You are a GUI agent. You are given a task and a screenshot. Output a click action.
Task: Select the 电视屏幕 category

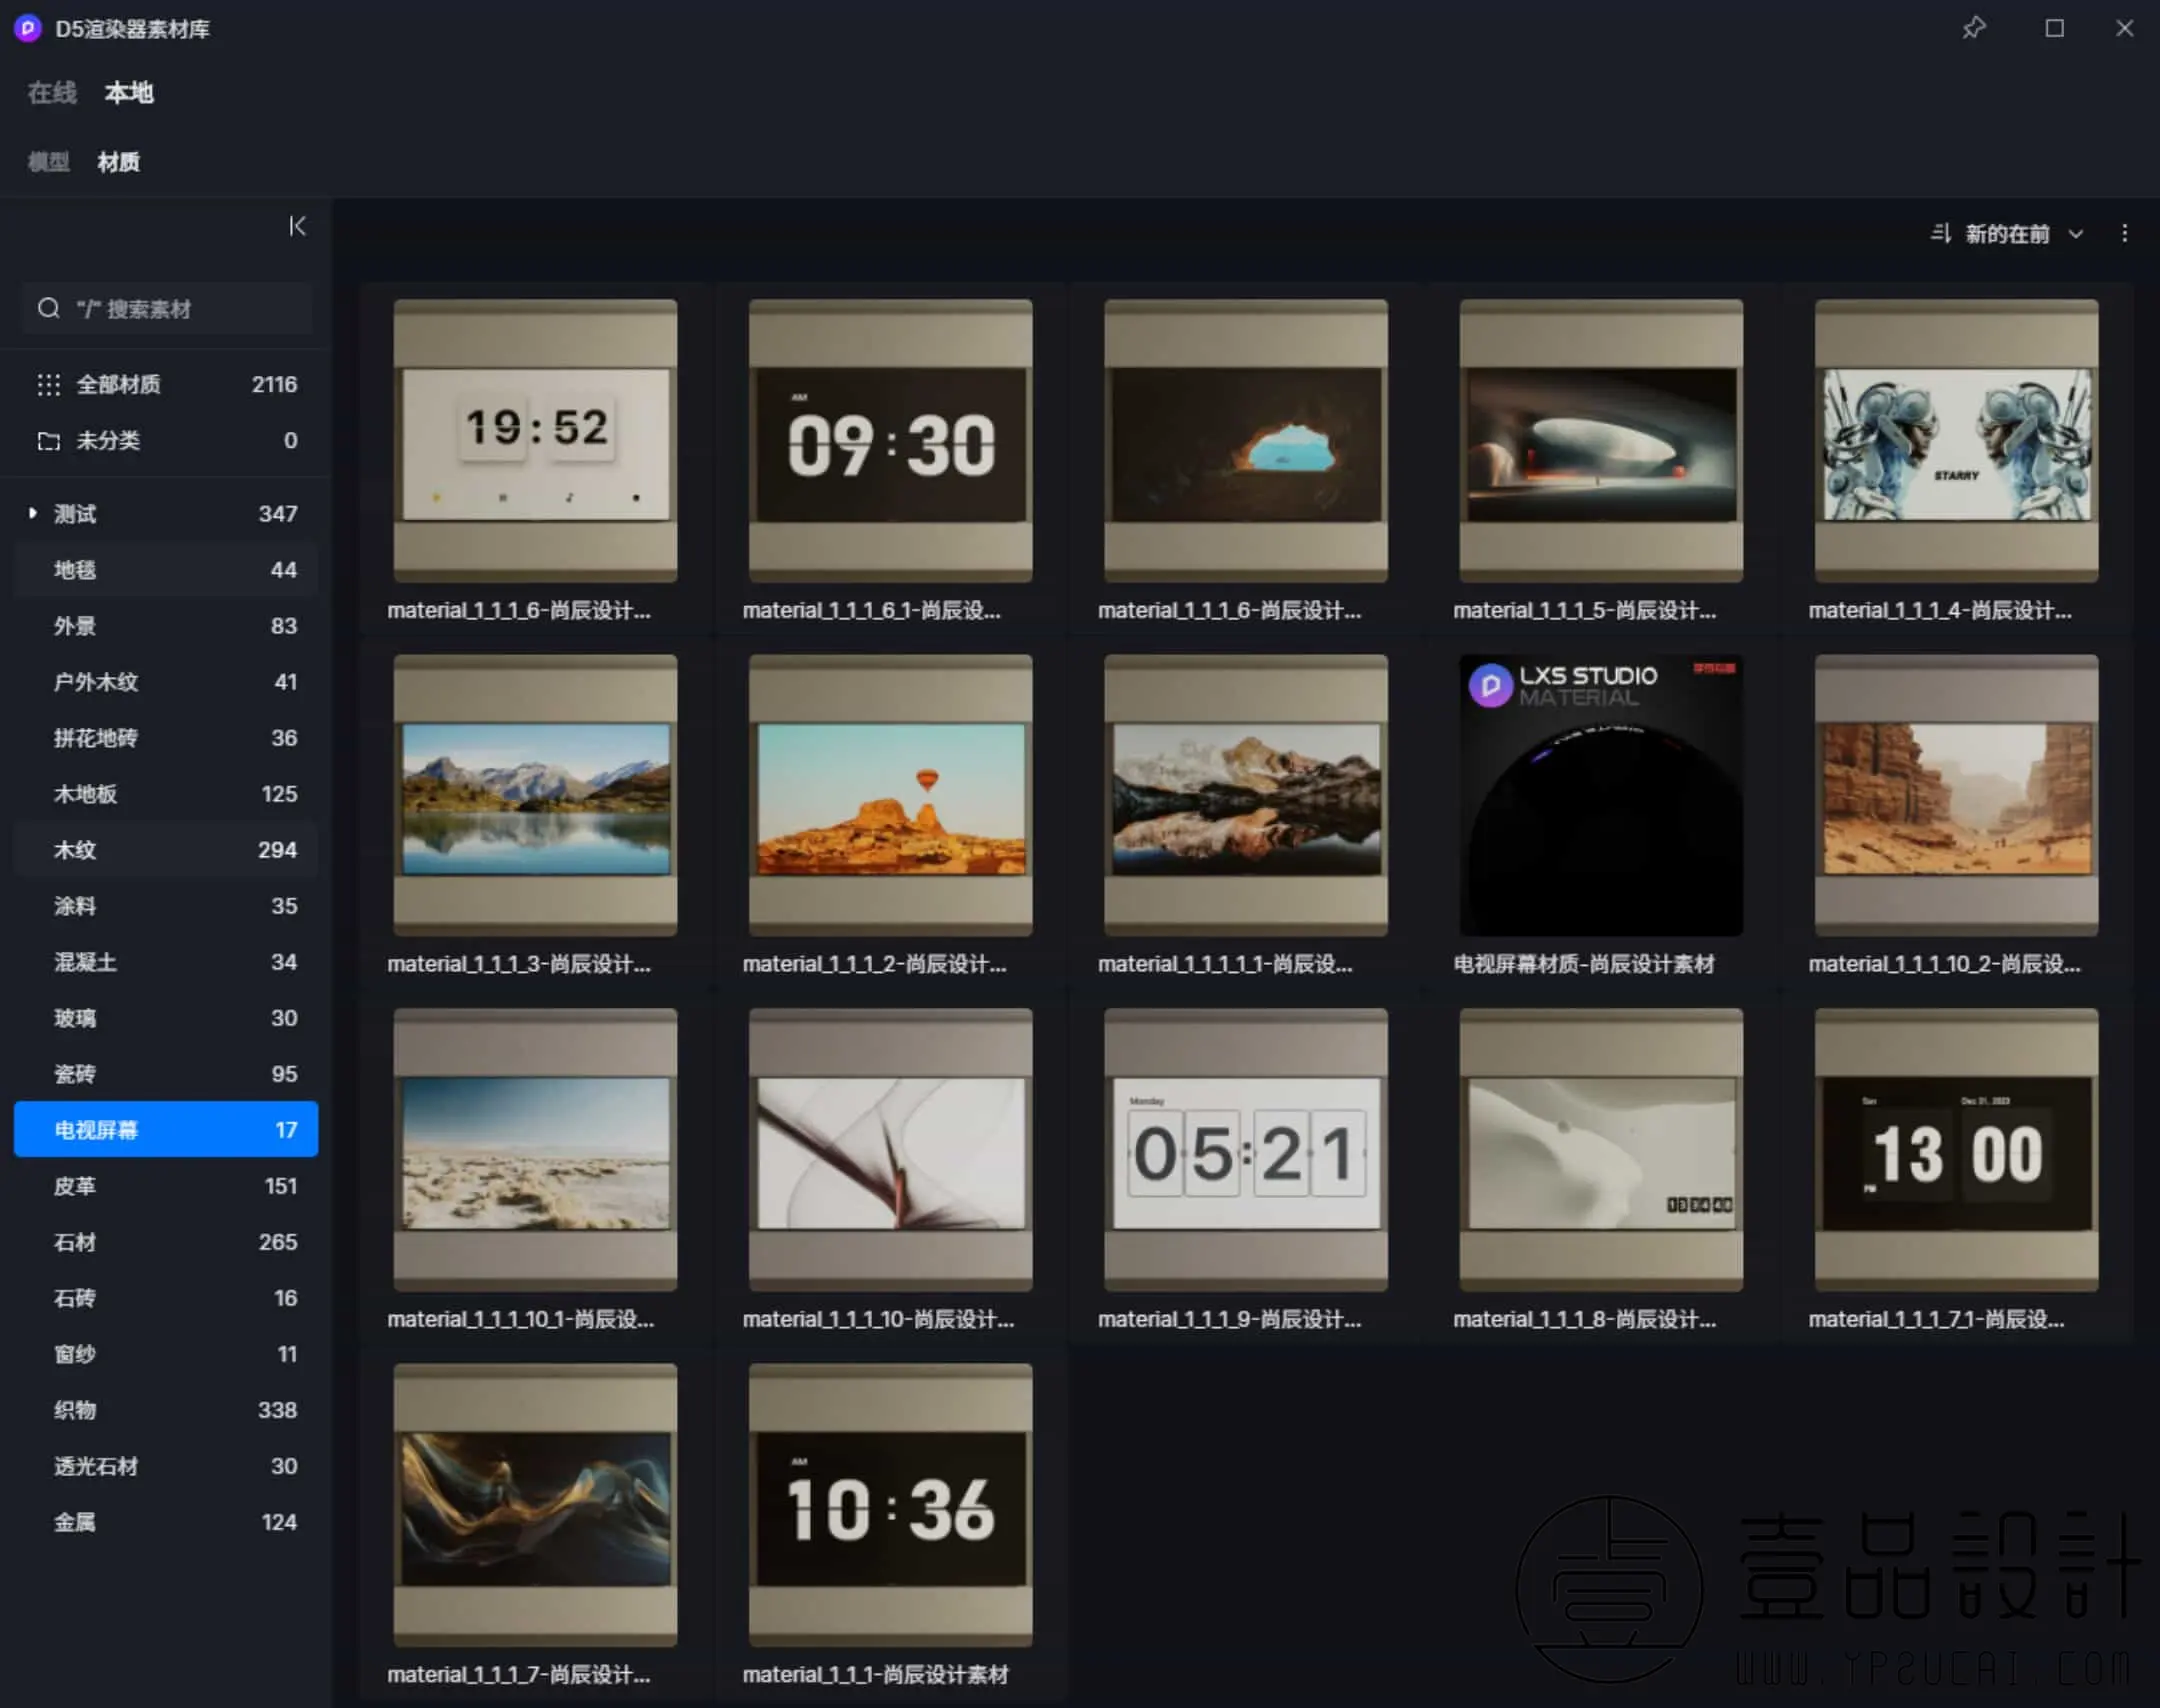coord(166,1129)
